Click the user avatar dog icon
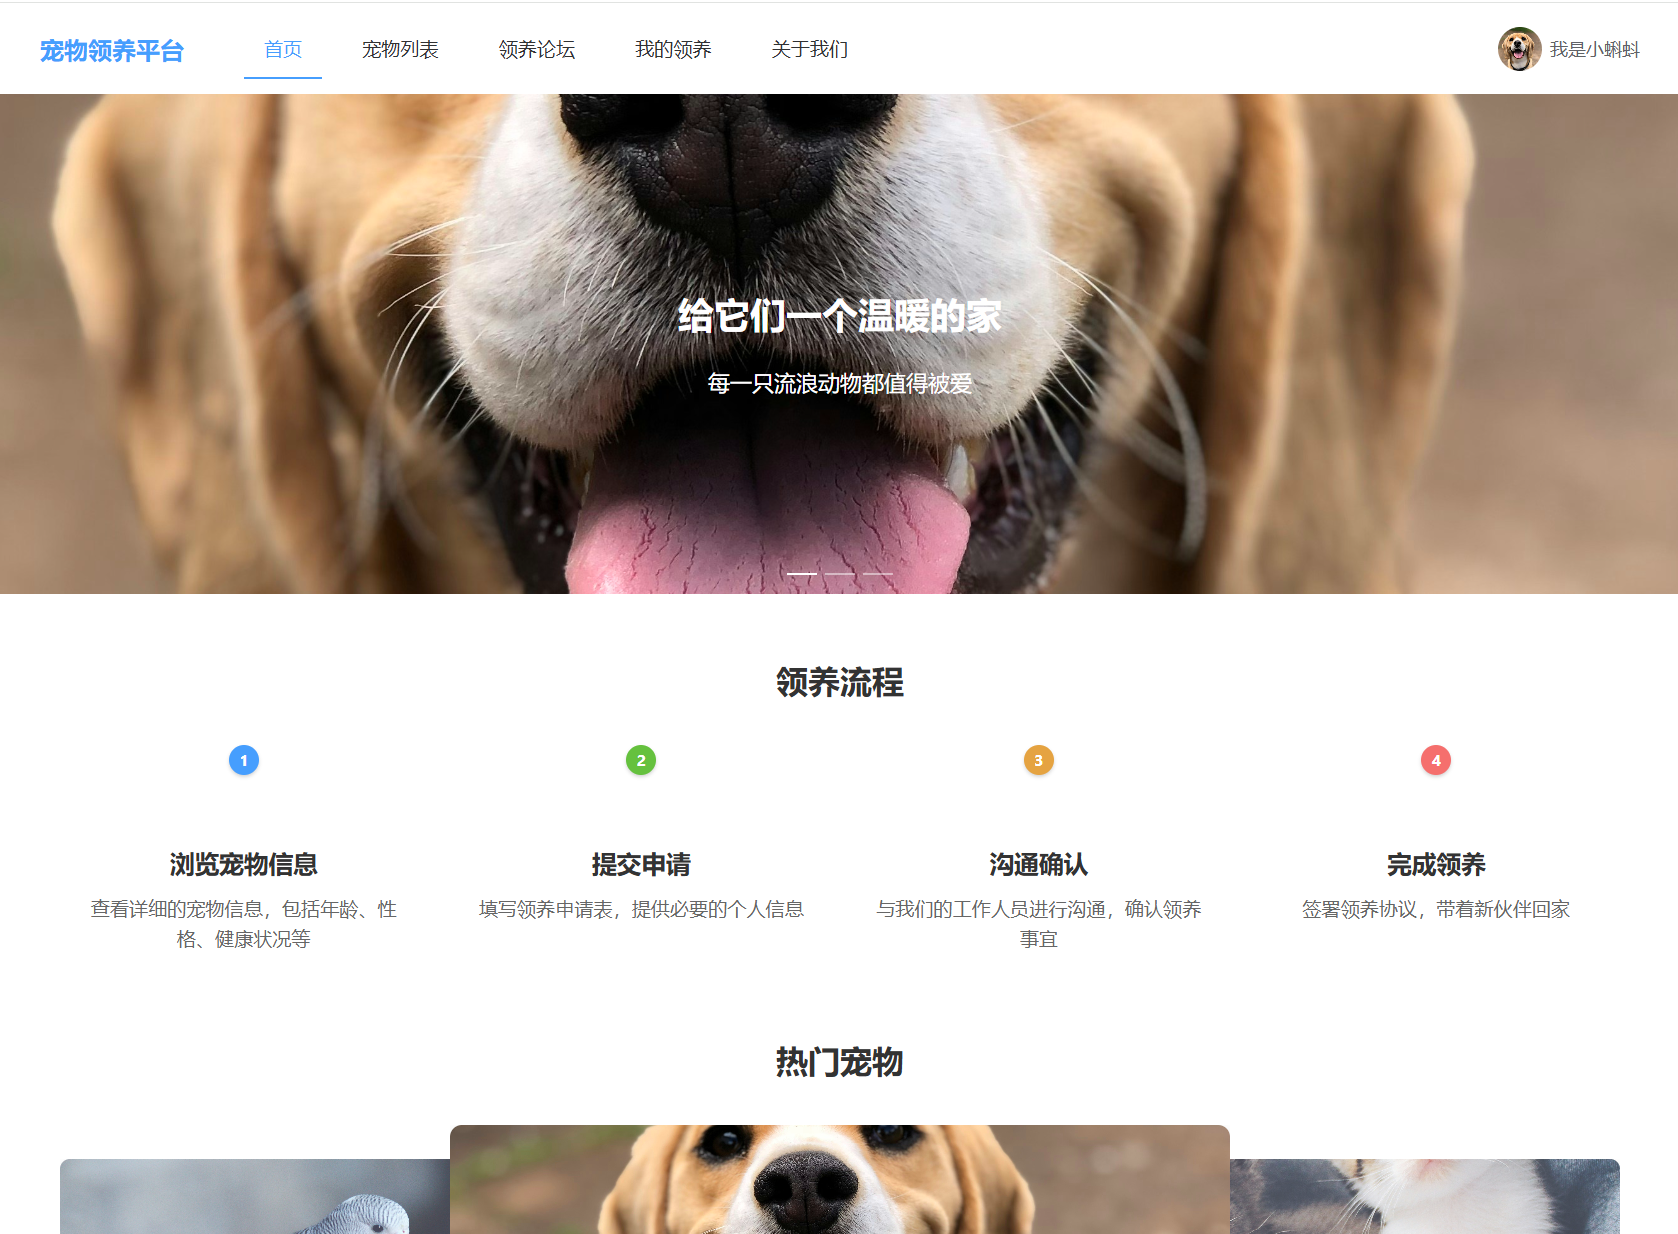Screen dimensions: 1678x1234 (1519, 49)
